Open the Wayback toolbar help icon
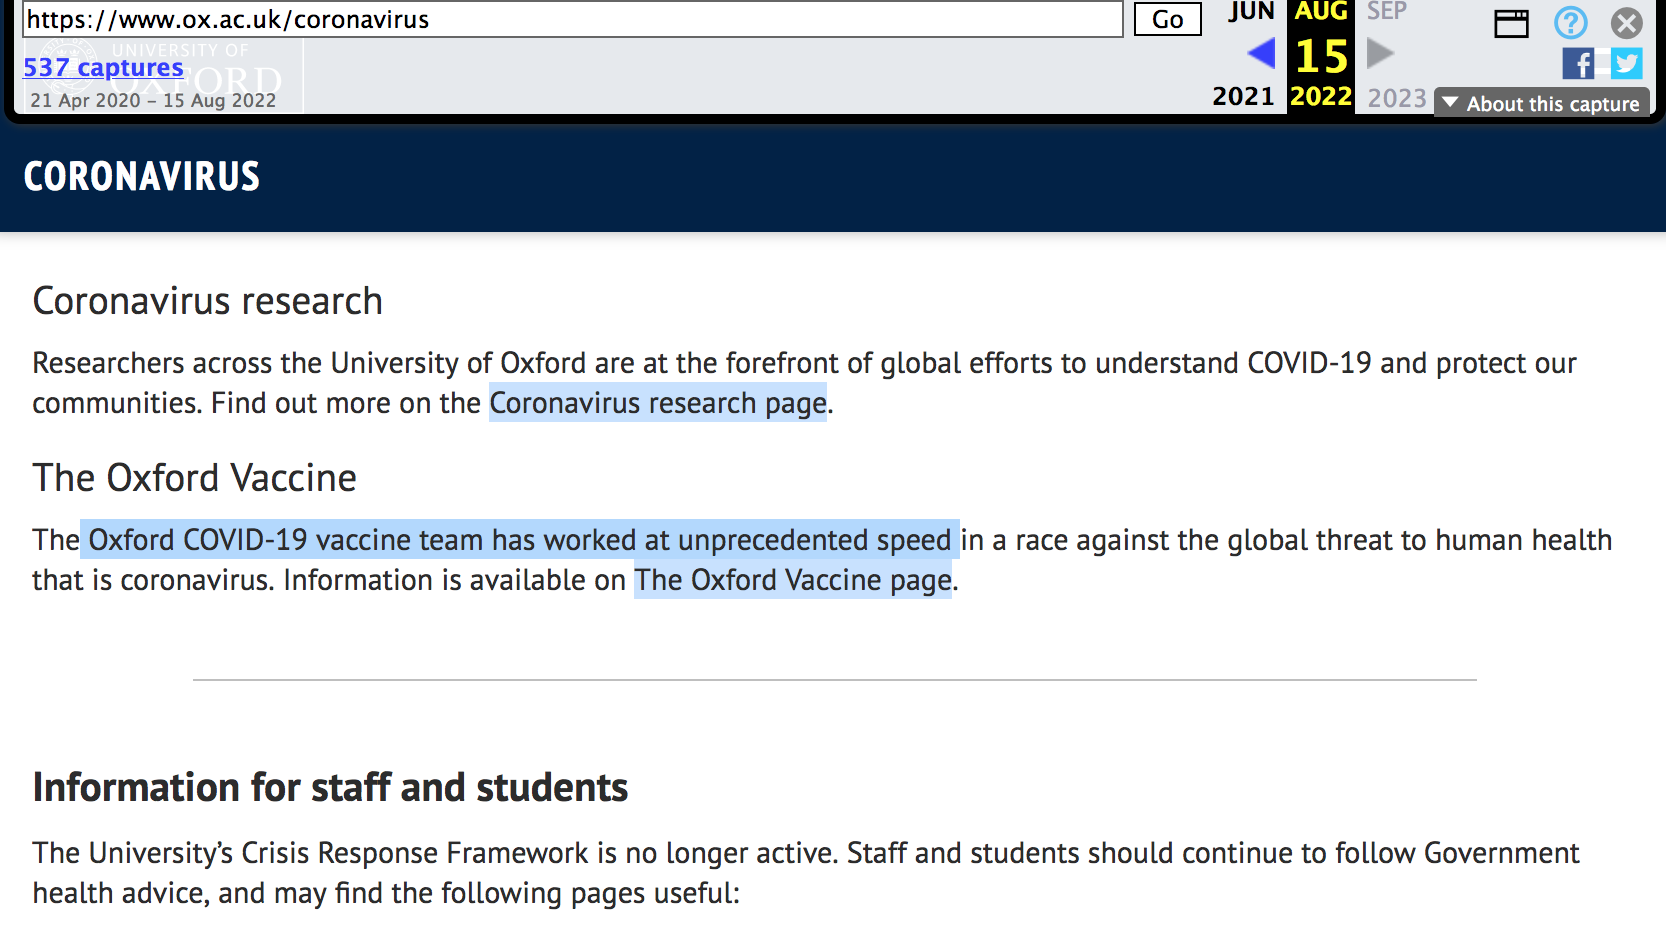The height and width of the screenshot is (925, 1666). click(1570, 22)
